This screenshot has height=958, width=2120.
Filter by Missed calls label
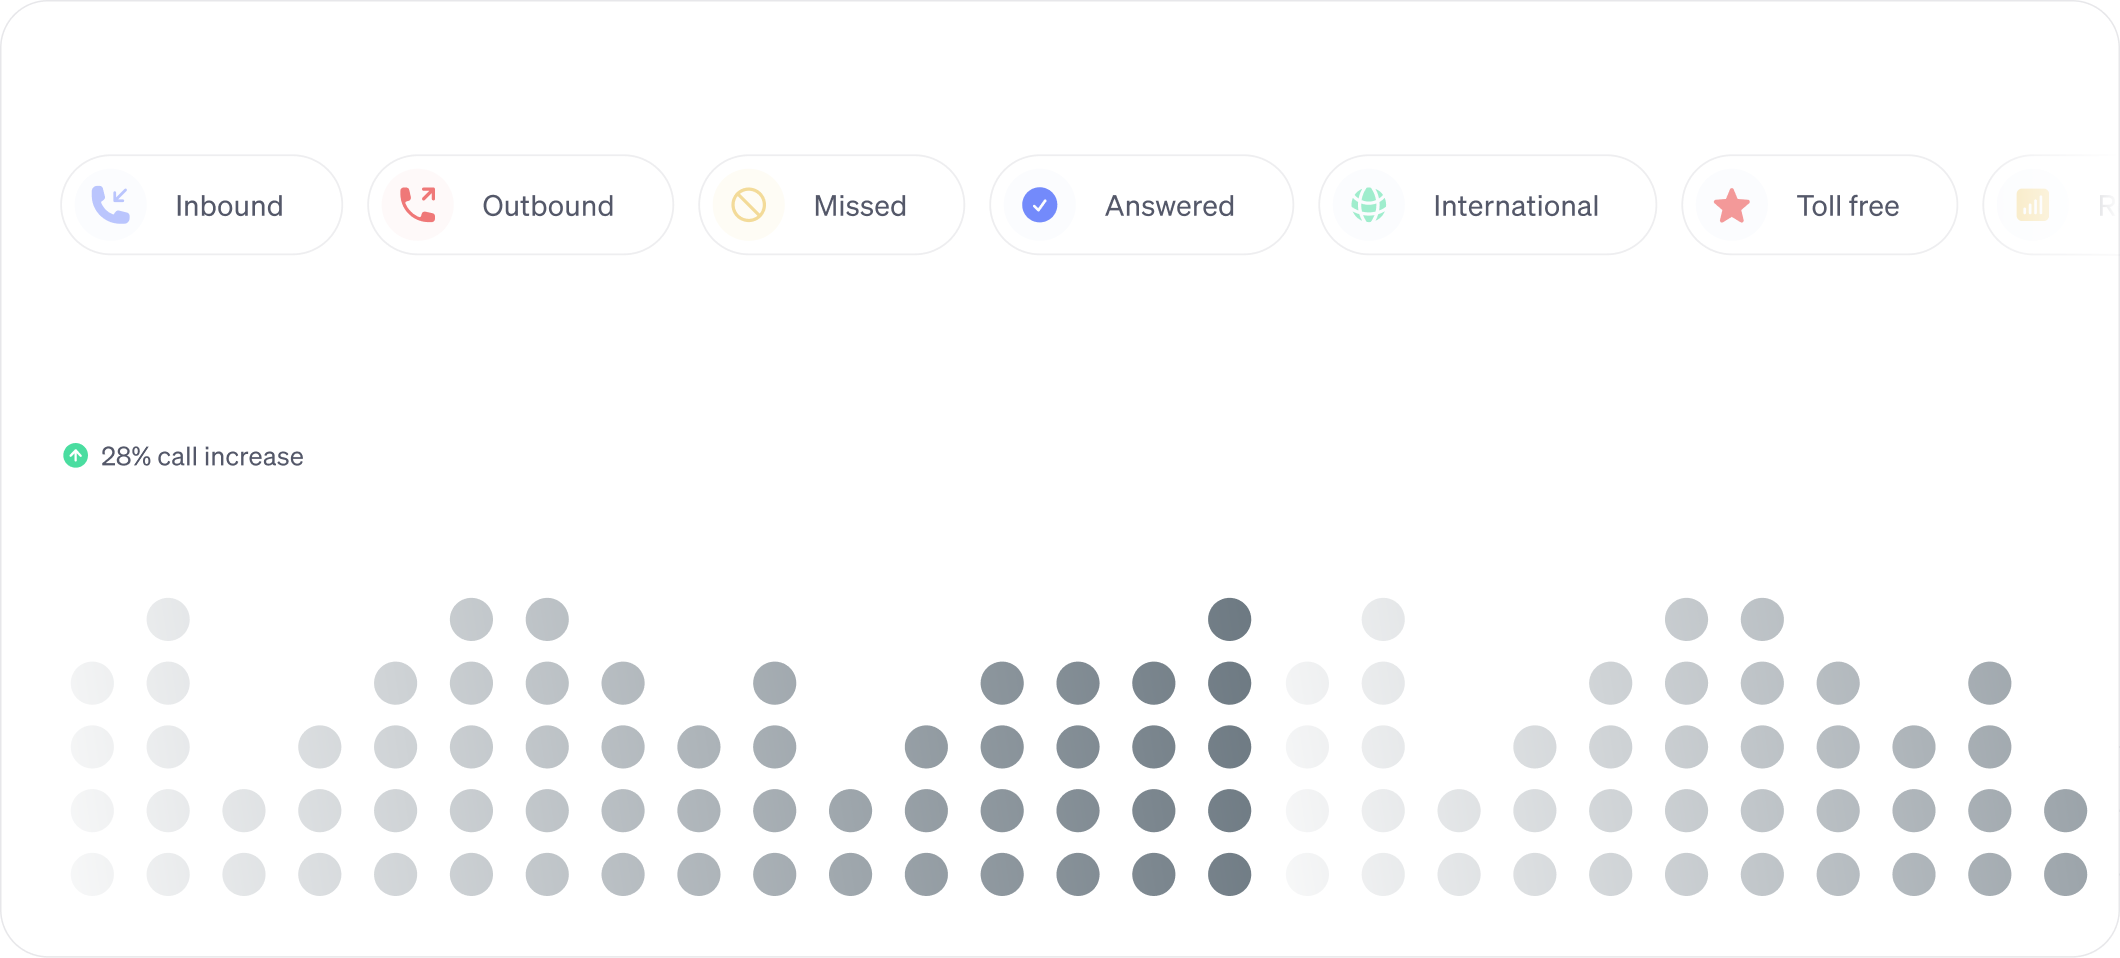click(x=860, y=206)
